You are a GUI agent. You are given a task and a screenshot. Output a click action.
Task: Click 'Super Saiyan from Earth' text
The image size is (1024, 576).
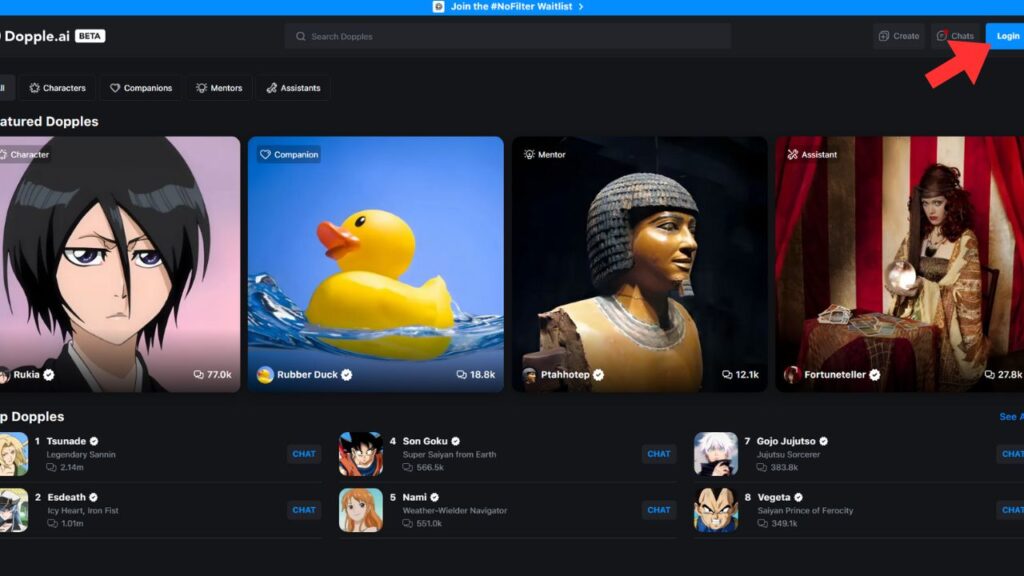(449, 455)
